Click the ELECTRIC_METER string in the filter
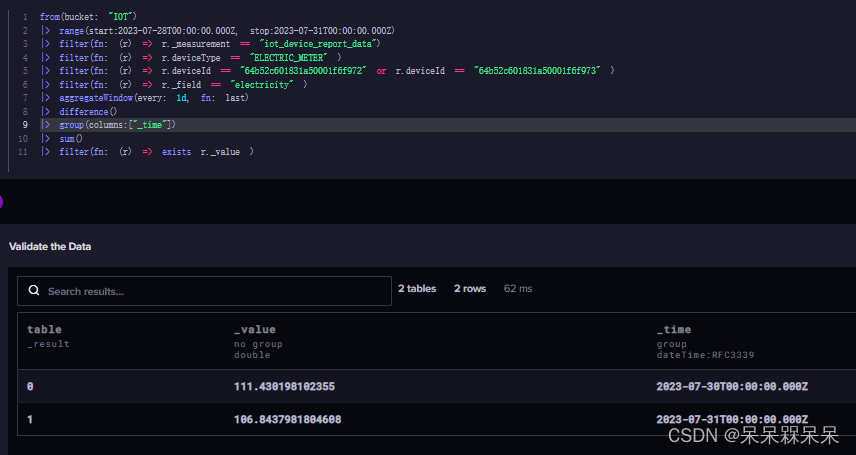The height and width of the screenshot is (455, 856). tap(289, 57)
